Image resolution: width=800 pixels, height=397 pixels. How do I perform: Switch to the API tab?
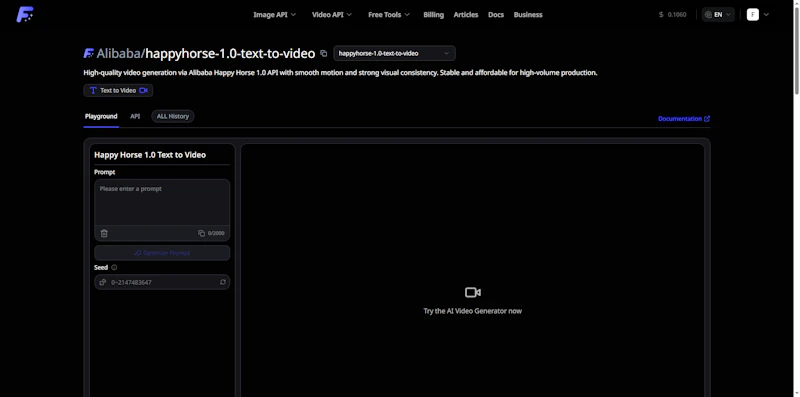point(135,116)
